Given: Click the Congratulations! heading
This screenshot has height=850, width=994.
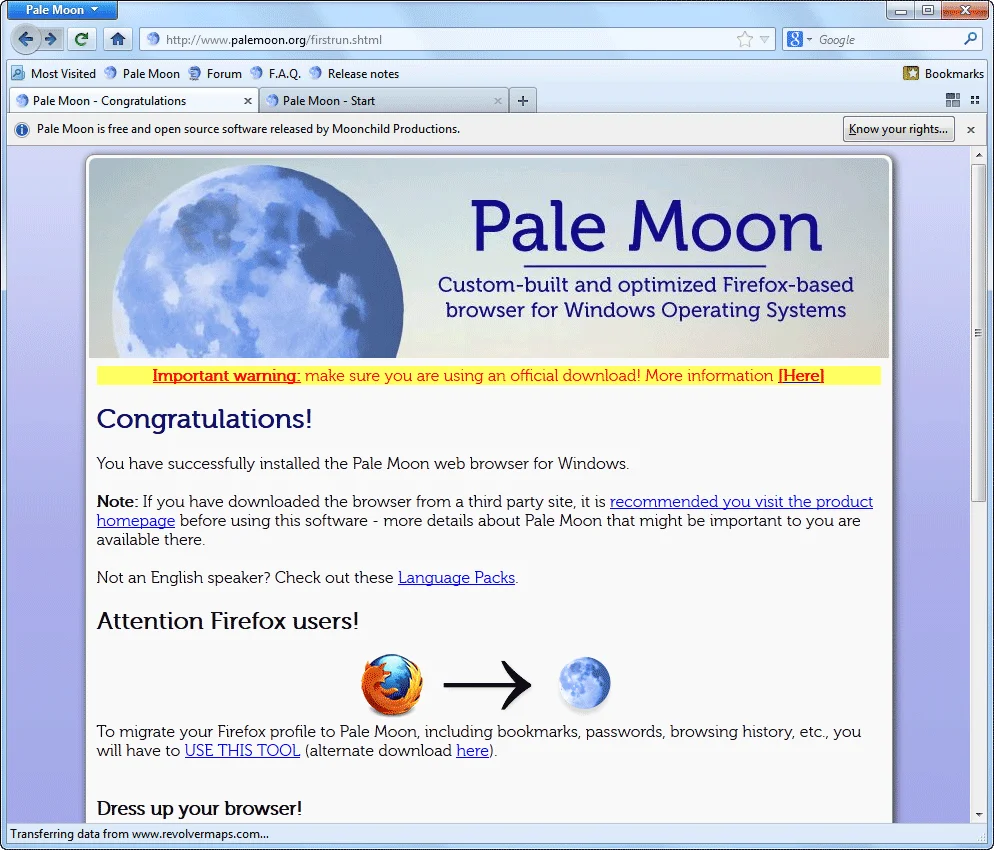Looking at the screenshot, I should click(204, 419).
